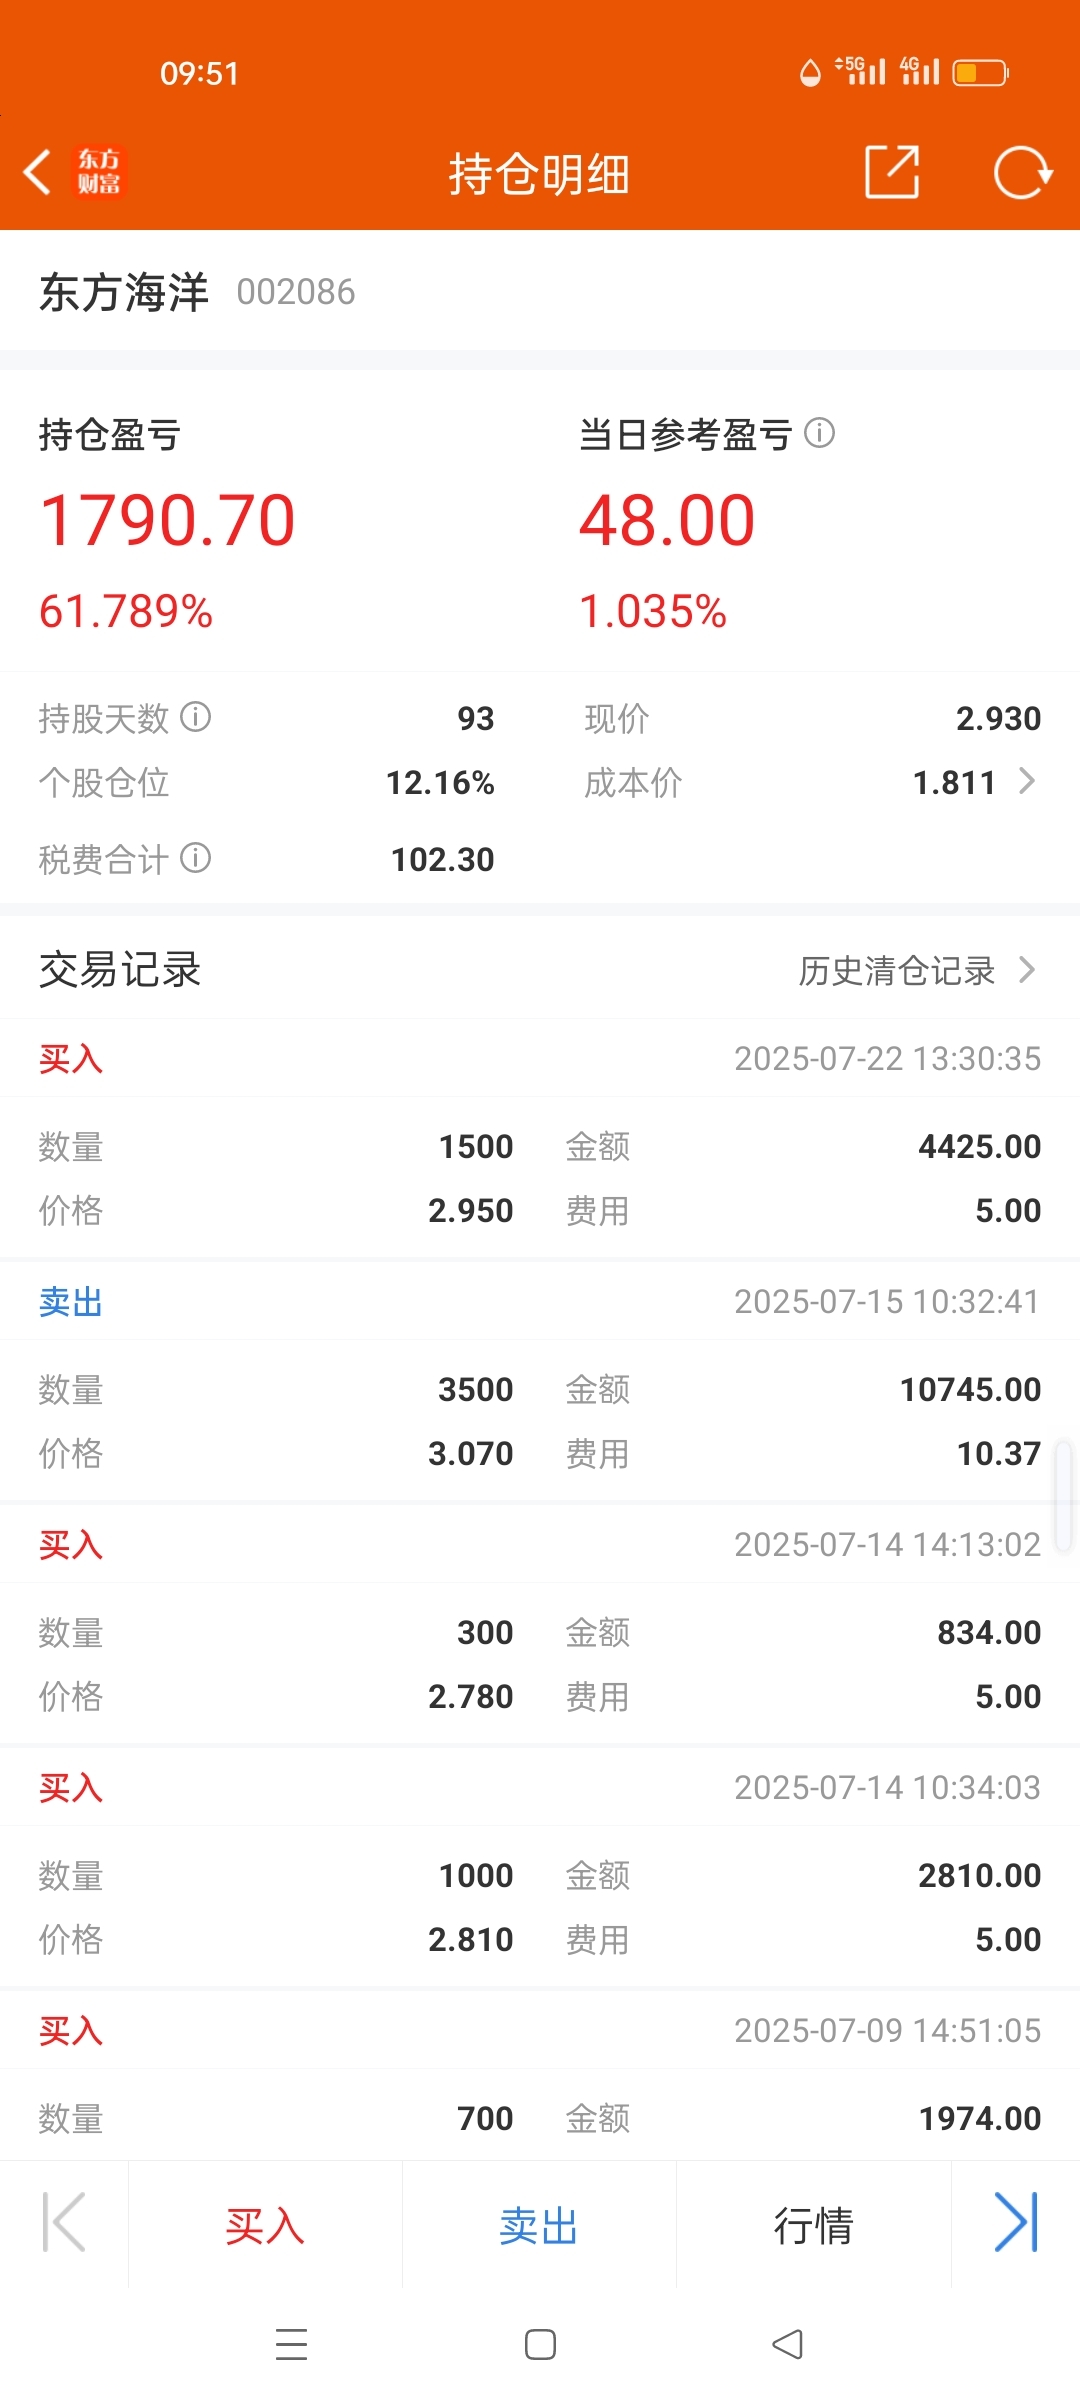Open 历史清仓记录 chevron
Image resolution: width=1080 pixels, height=2400 pixels.
(x=1026, y=969)
